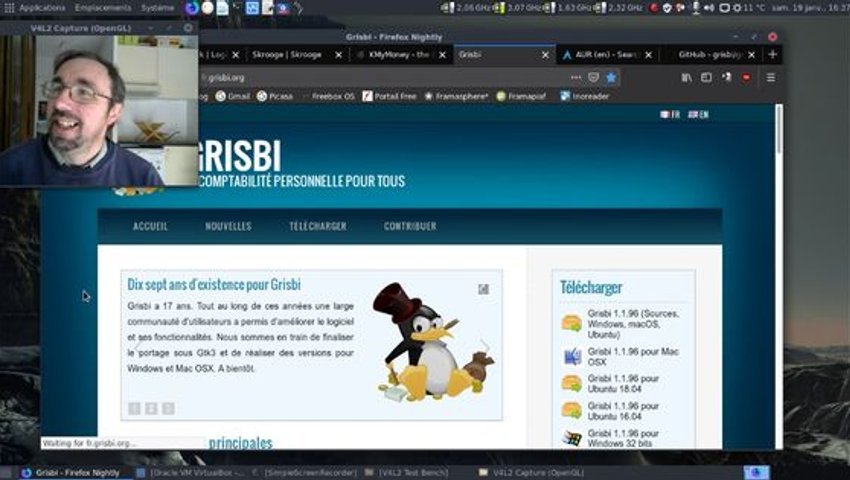Open the ACCUEIL navigation item
This screenshot has height=480, width=850.
(150, 226)
